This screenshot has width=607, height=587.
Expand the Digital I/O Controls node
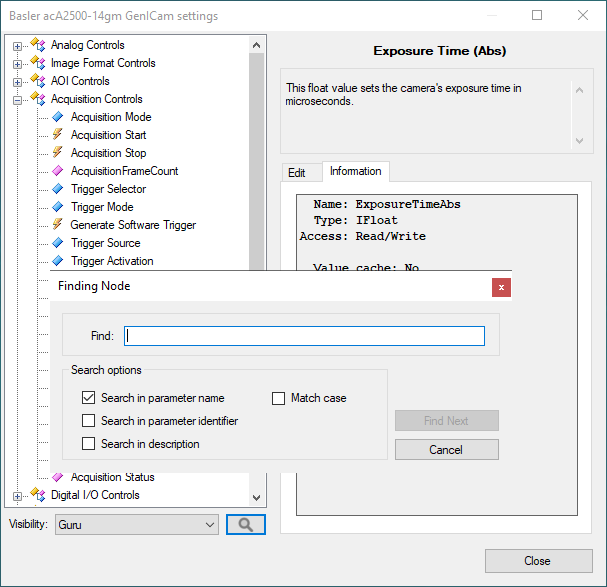(x=17, y=495)
